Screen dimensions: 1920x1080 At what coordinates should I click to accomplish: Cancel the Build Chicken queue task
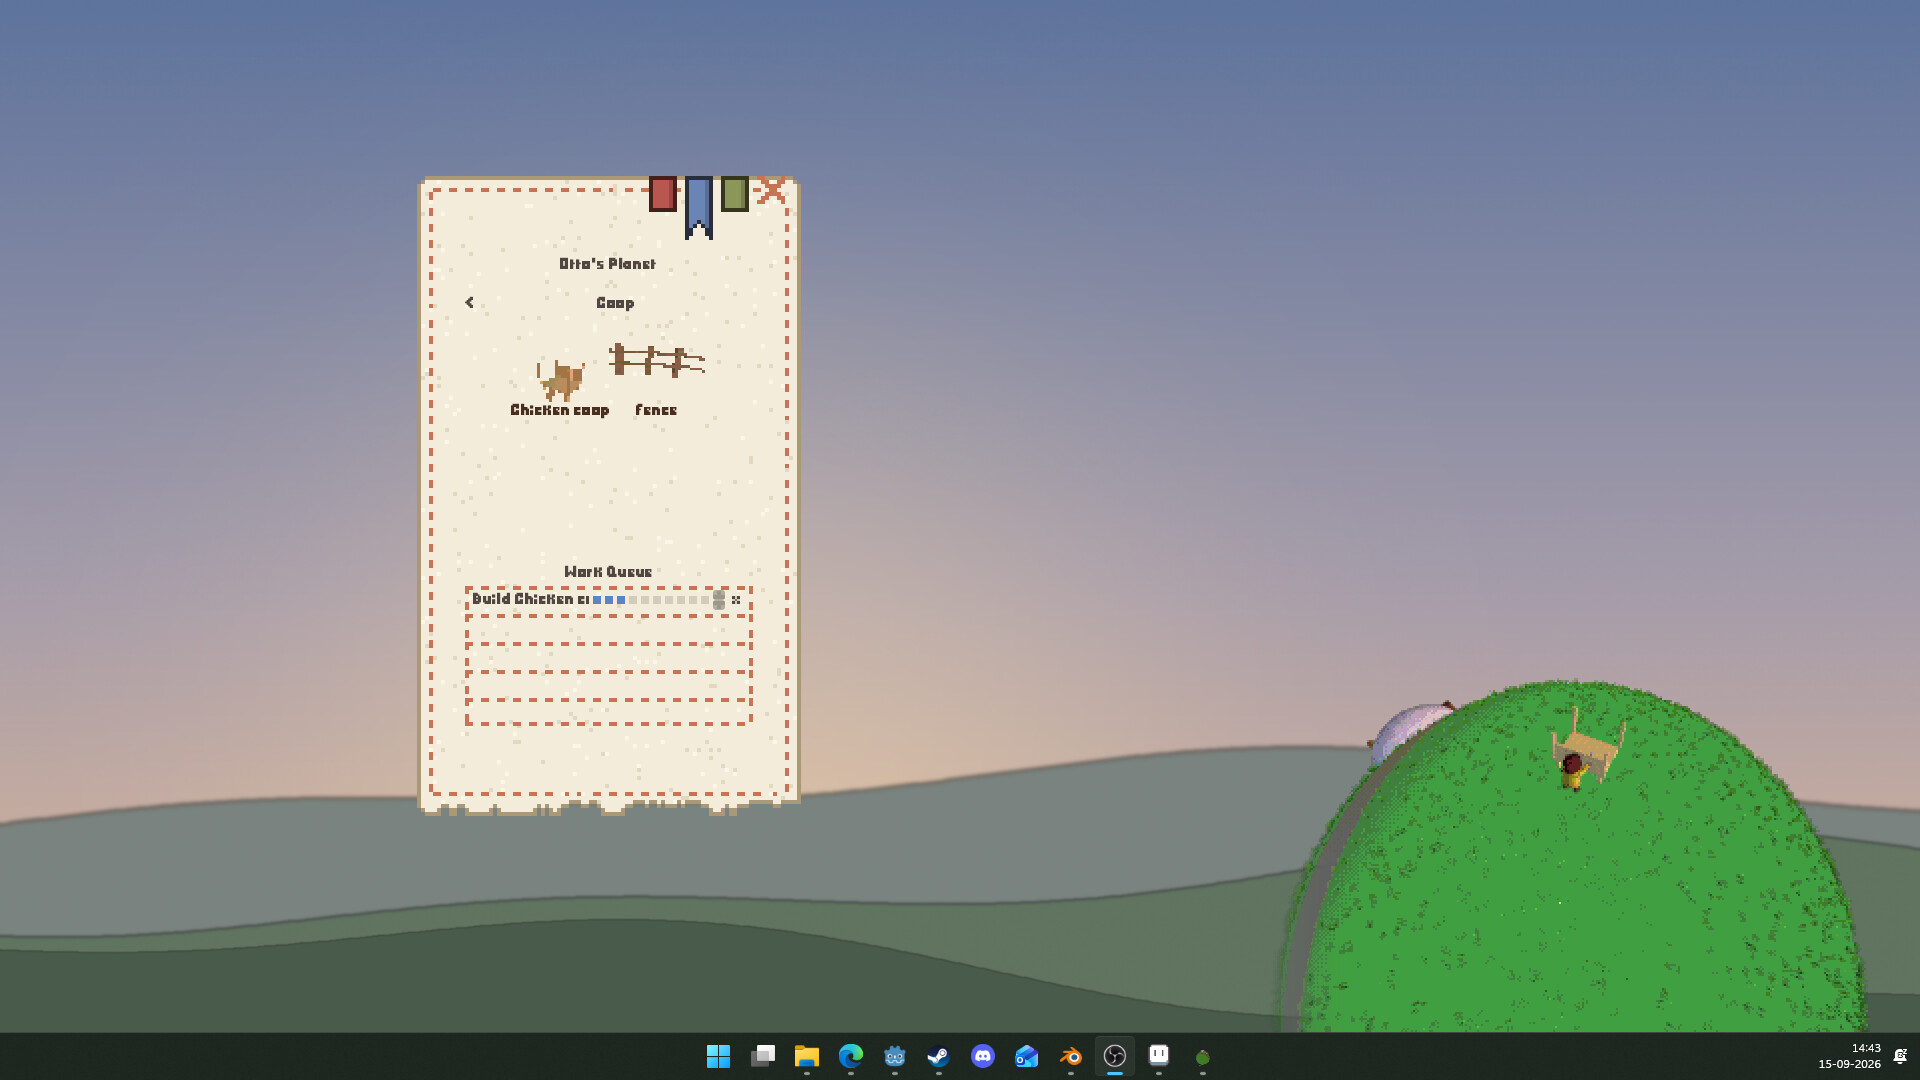tap(736, 600)
